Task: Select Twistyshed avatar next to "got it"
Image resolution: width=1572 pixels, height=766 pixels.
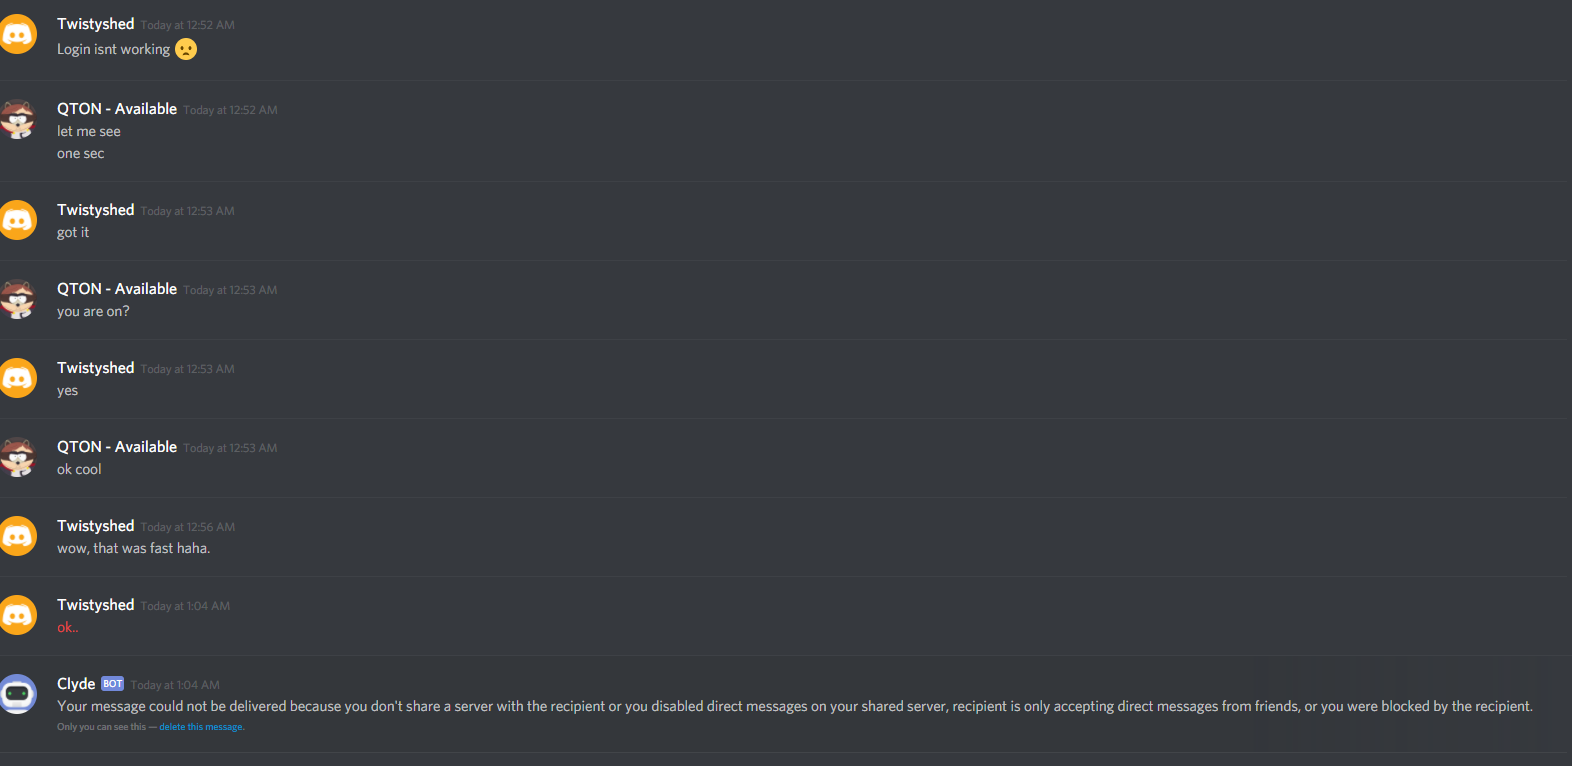Action: tap(17, 220)
